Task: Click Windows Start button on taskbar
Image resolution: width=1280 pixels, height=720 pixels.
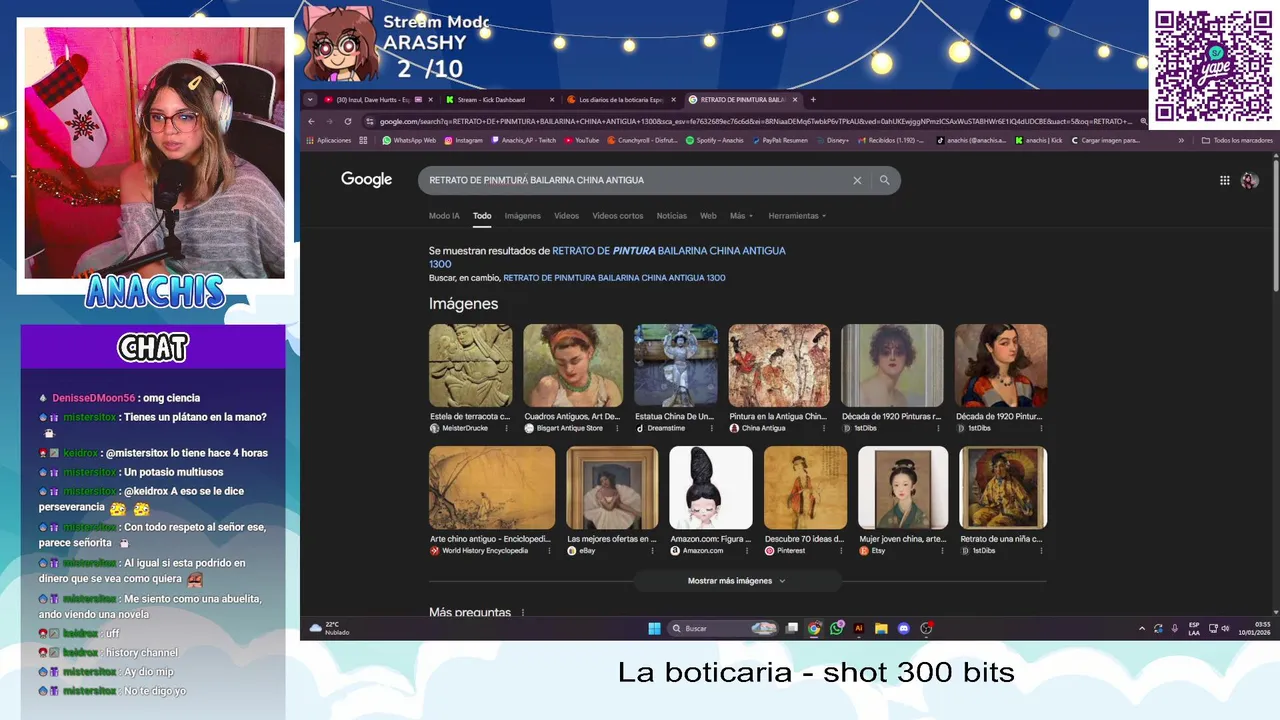Action: pos(654,629)
